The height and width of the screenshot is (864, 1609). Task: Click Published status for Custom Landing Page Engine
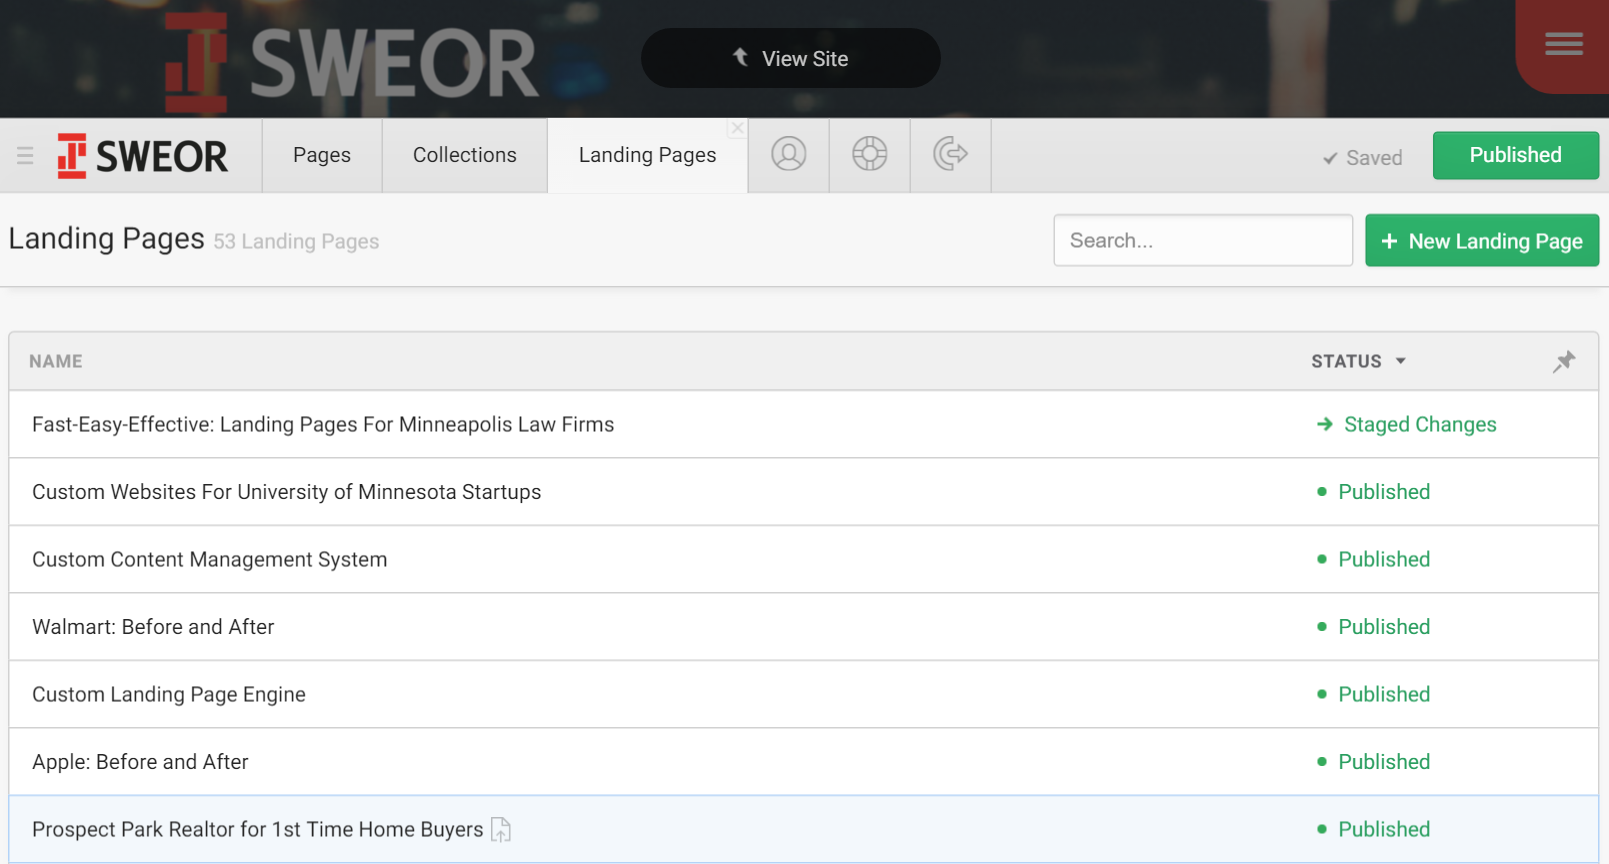pos(1374,694)
